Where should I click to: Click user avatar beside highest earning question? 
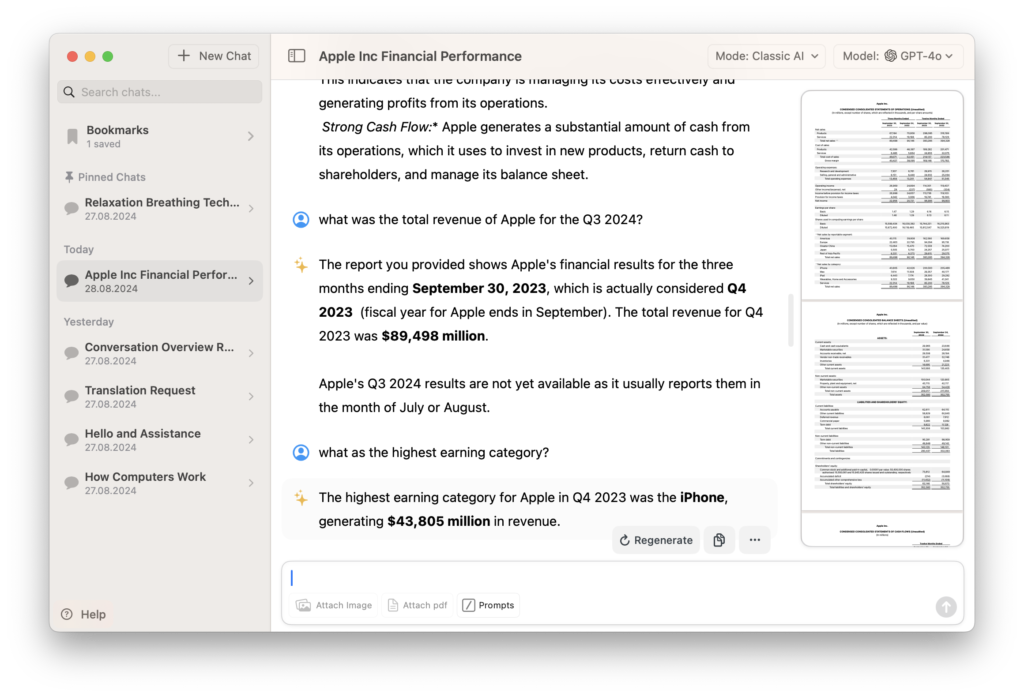click(301, 452)
